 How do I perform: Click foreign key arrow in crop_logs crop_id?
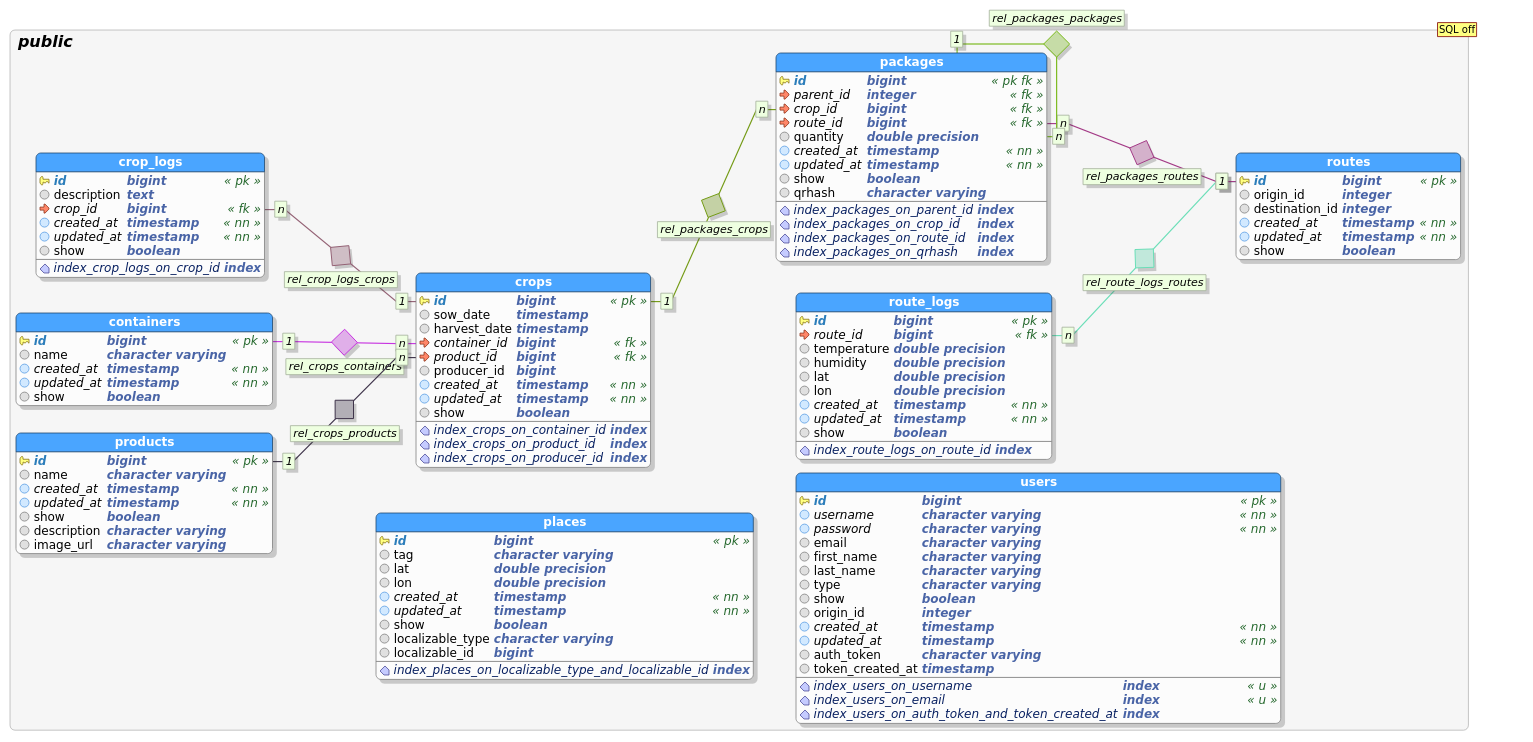click(x=44, y=209)
